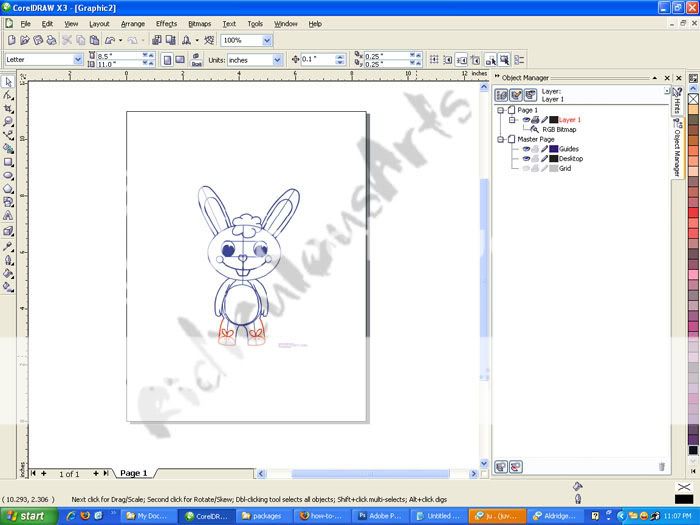Select the Zoom tool in the toolbox
The height and width of the screenshot is (525, 700).
[8, 121]
